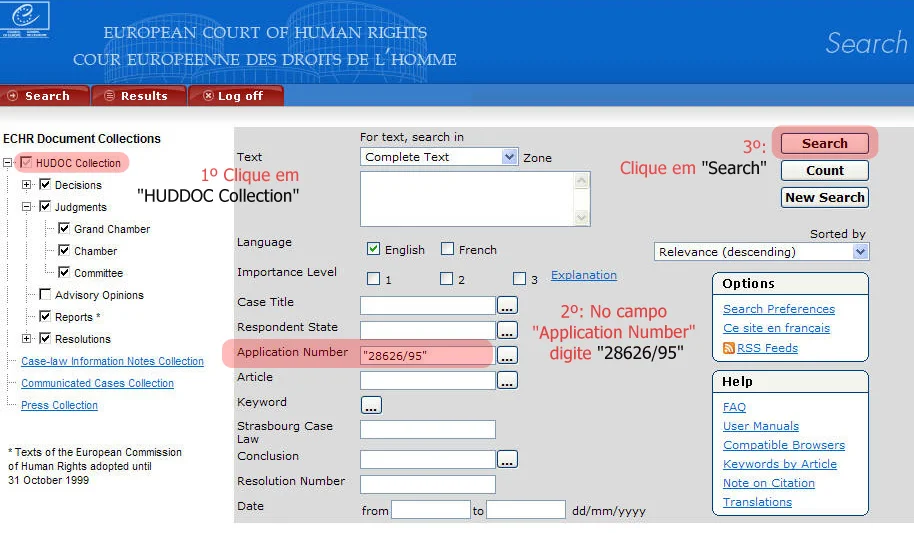Uncheck the Resolutions checkbox
This screenshot has width=914, height=533.
(x=45, y=338)
